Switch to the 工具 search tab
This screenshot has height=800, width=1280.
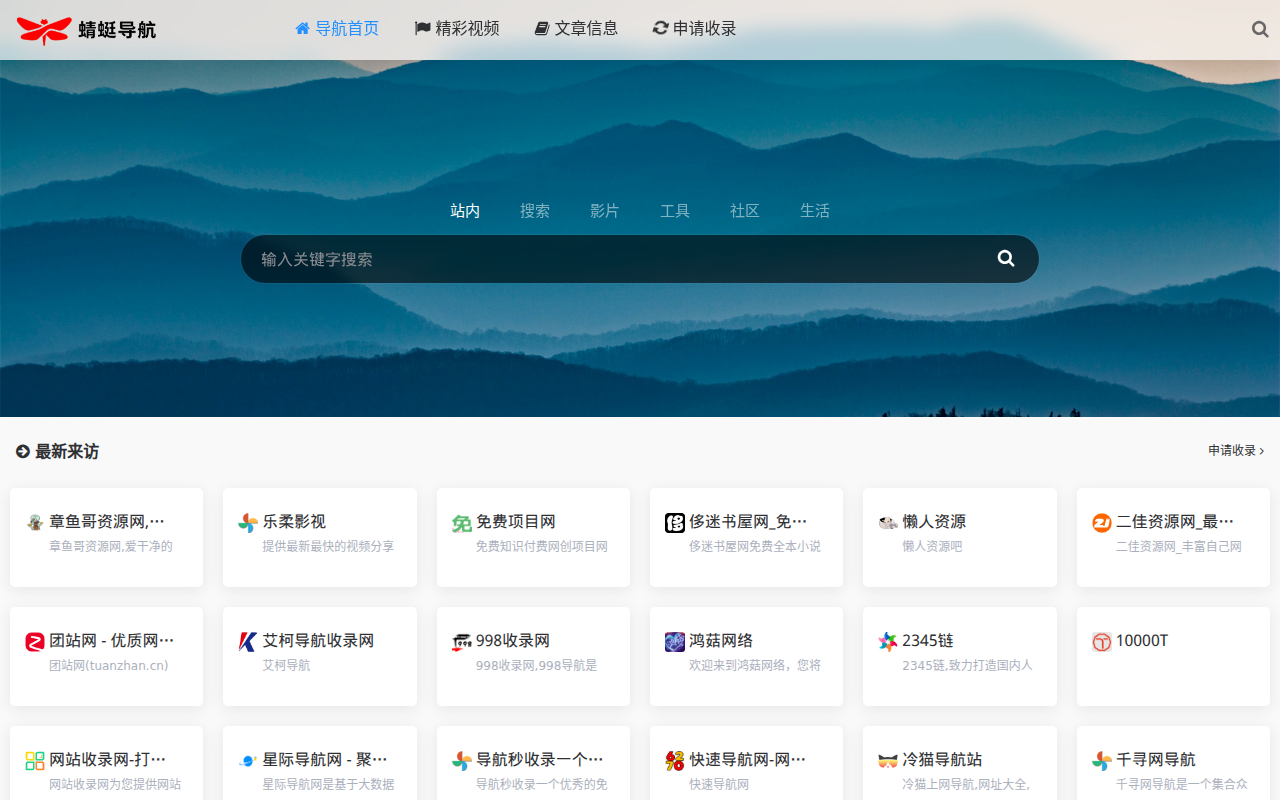tap(675, 211)
